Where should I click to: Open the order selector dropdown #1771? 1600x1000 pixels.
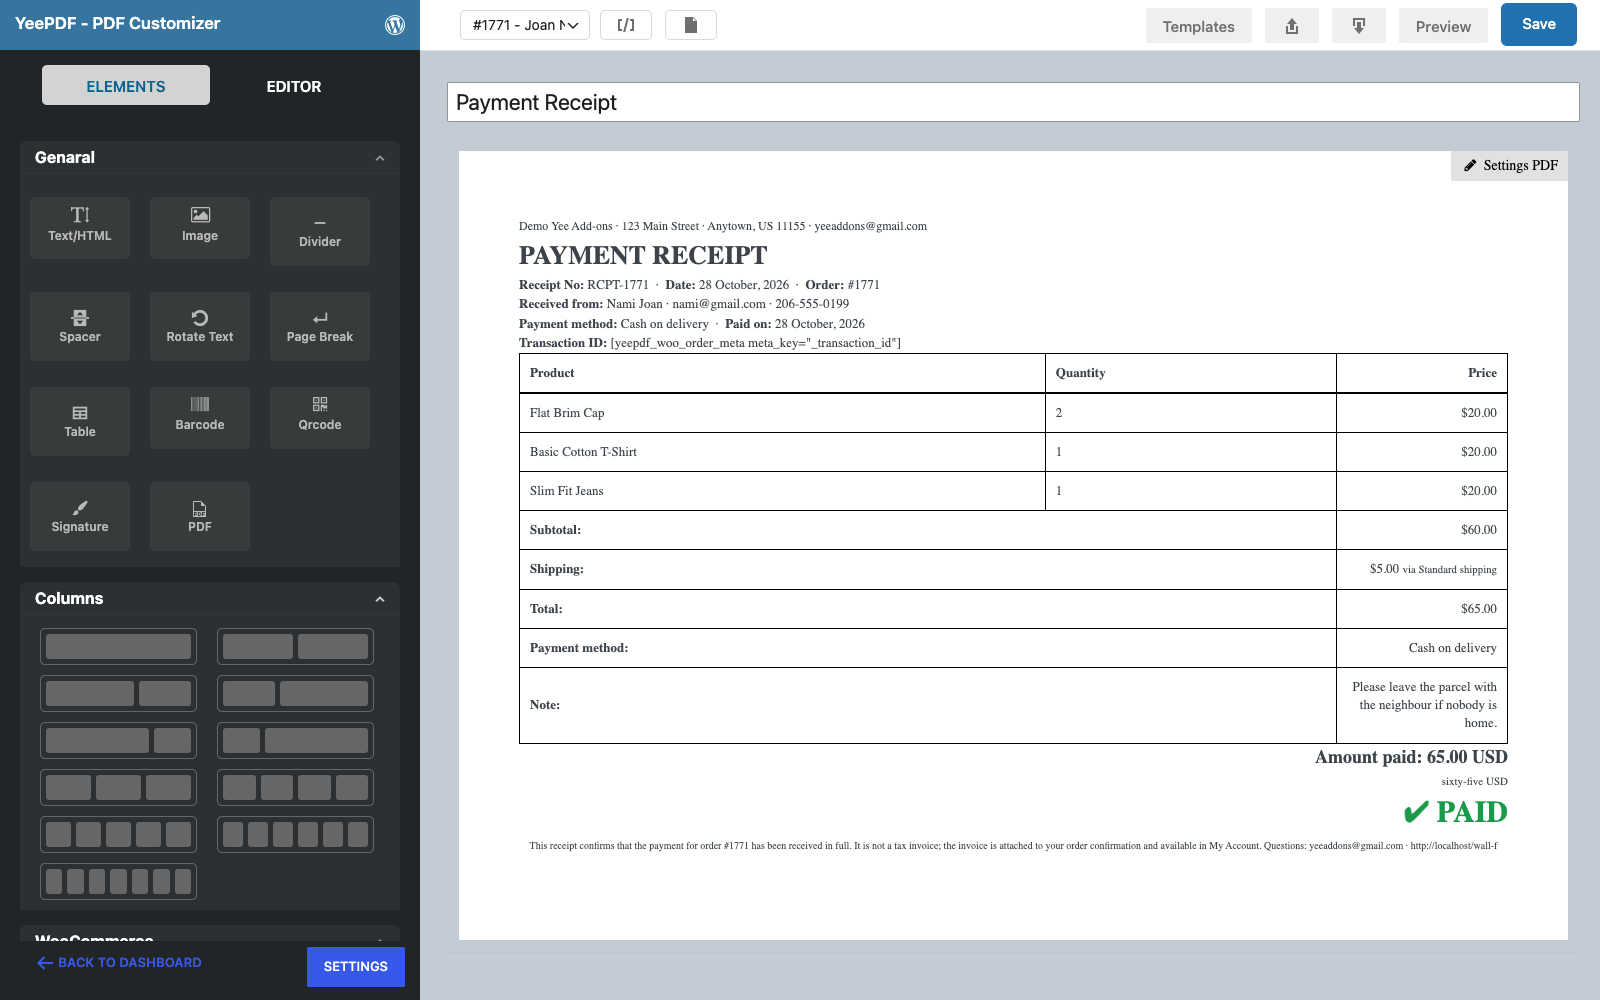[x=525, y=25]
